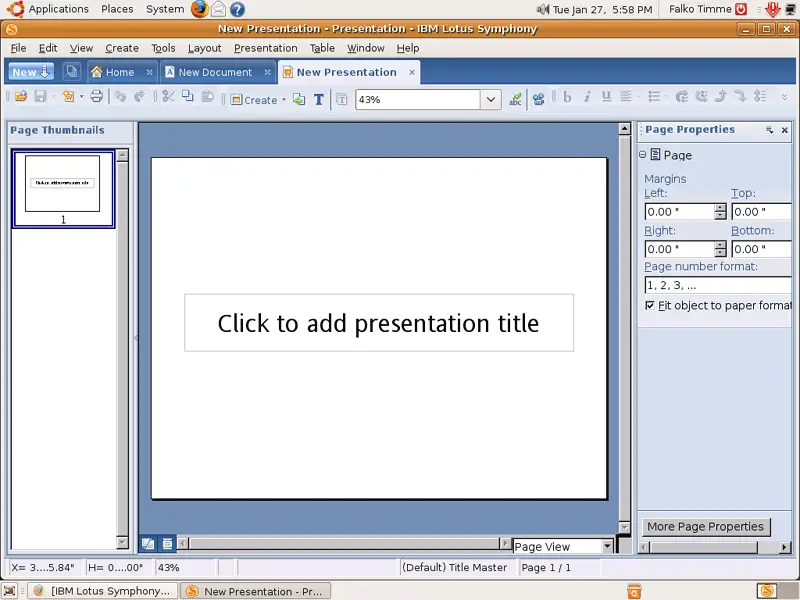Close the New Presentation tab

pos(412,72)
